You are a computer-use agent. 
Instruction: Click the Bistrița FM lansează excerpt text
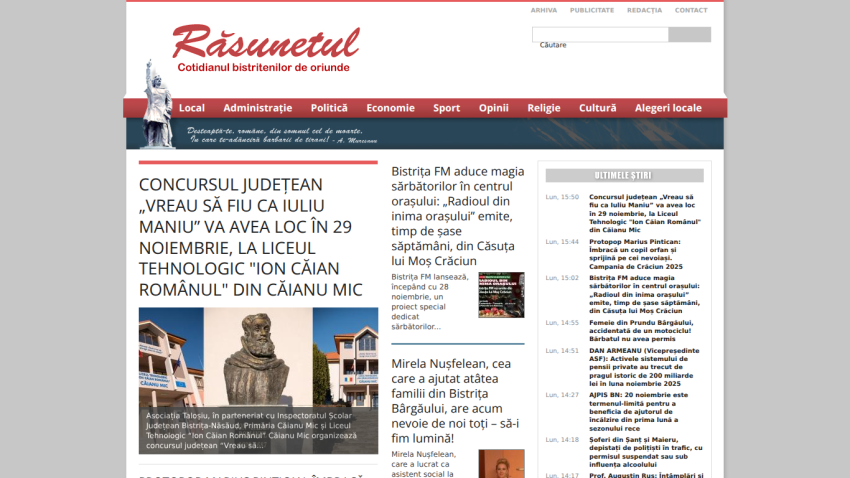[x=430, y=301]
